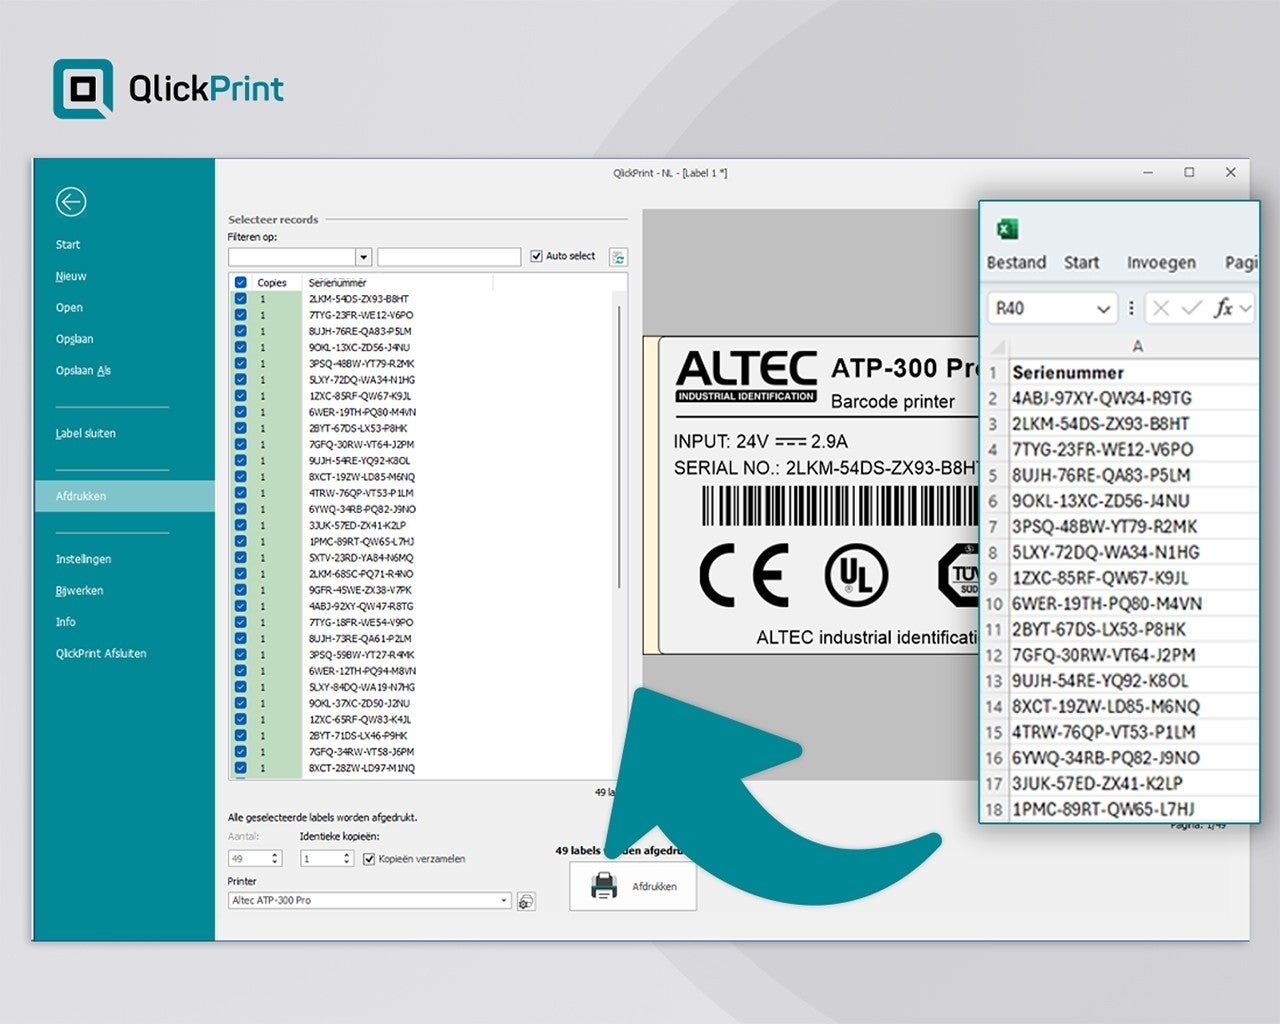
Task: Click the back arrow in sidebar
Action: 71,202
